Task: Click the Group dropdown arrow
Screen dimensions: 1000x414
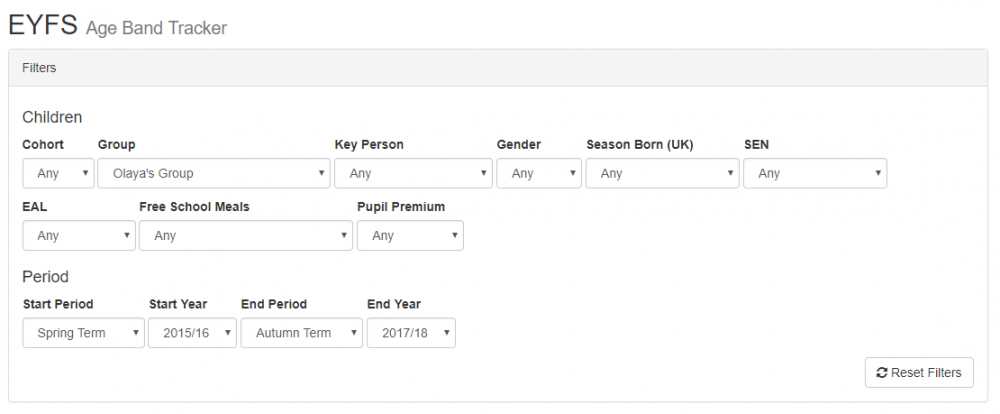Action: (321, 174)
